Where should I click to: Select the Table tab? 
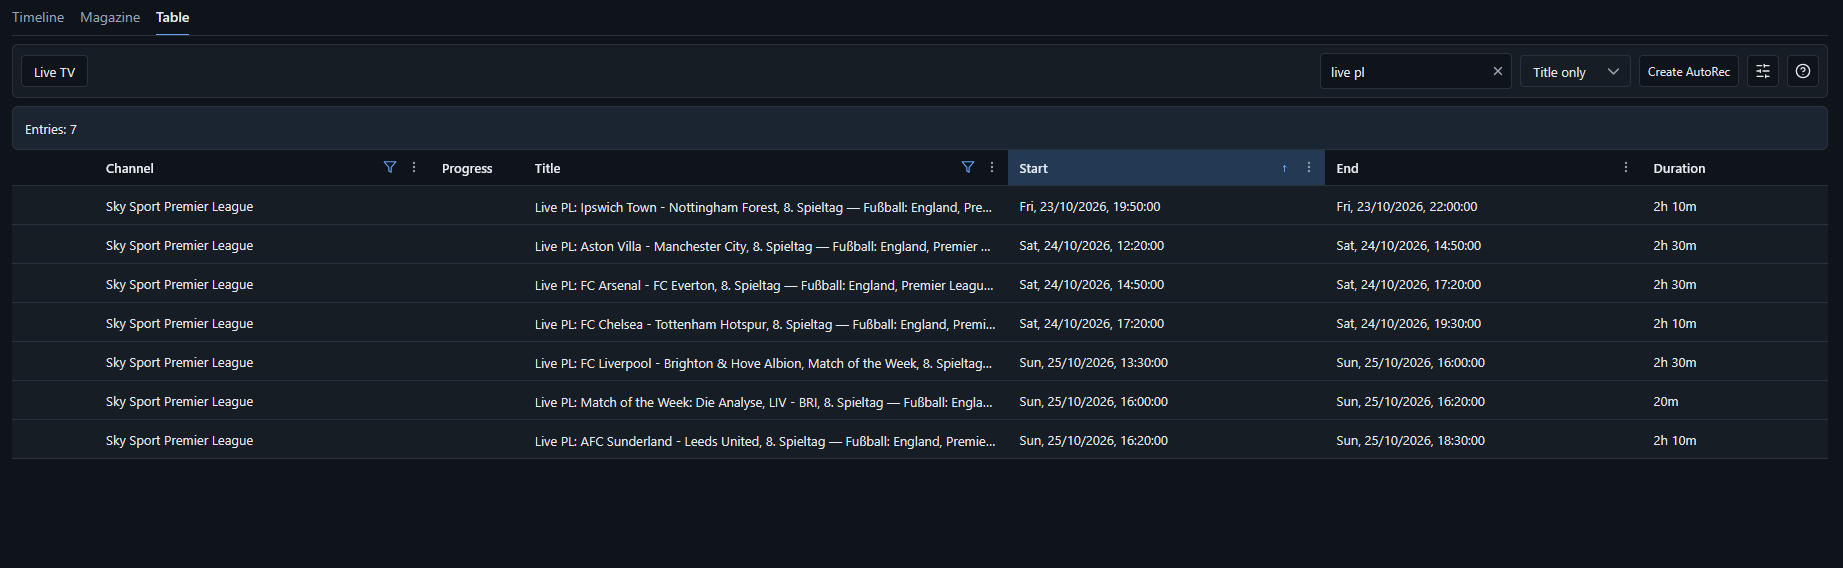[172, 17]
